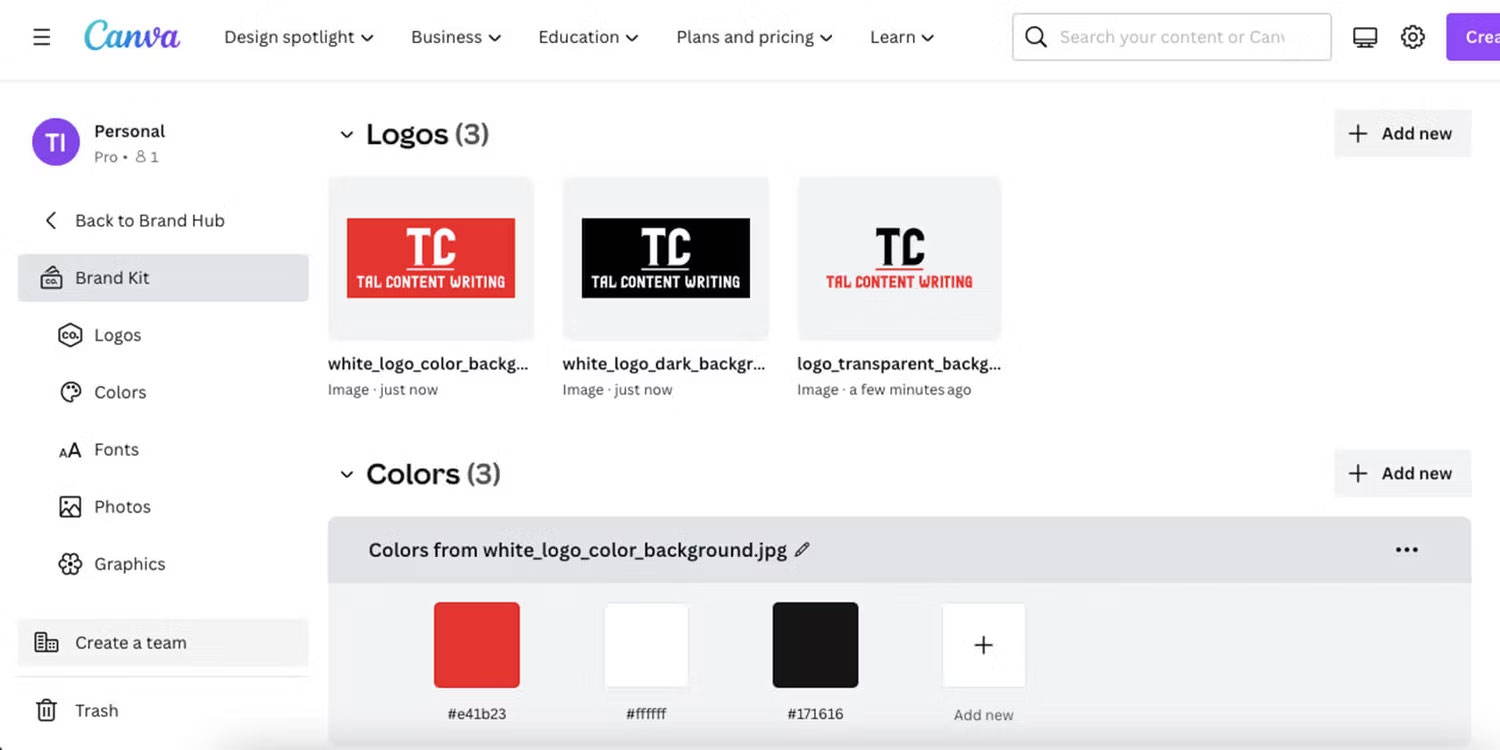Click Add new in Logos section
Screen dimensions: 1500x750
1402,134
